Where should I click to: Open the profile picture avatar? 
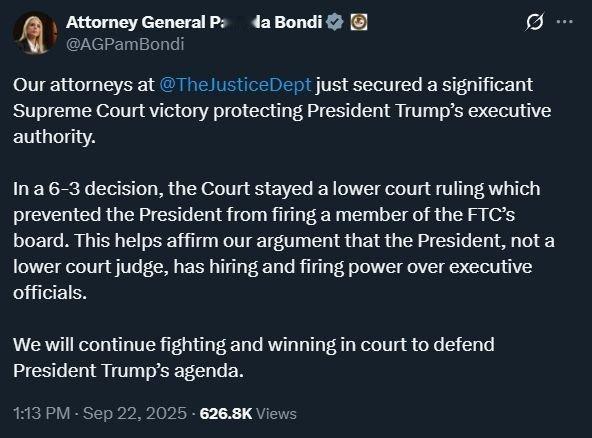click(35, 33)
